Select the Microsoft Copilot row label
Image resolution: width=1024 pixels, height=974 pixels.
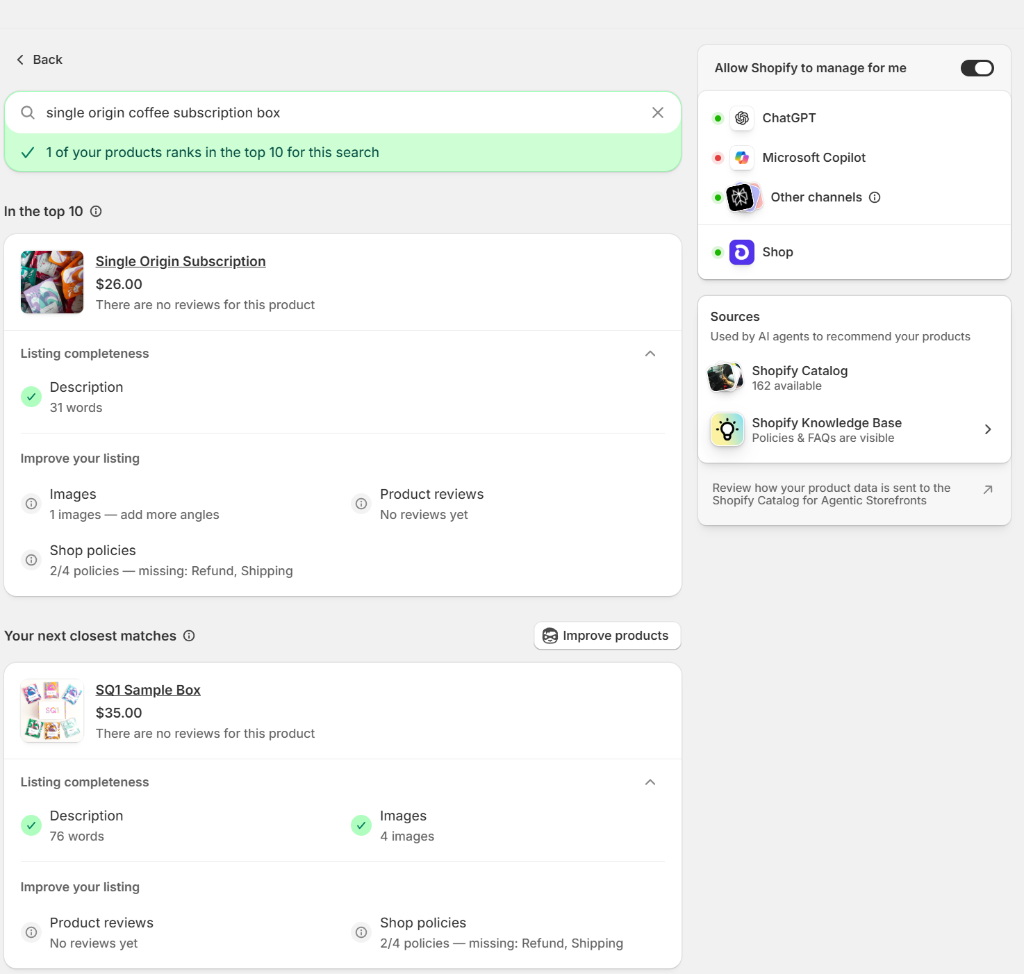[814, 157]
